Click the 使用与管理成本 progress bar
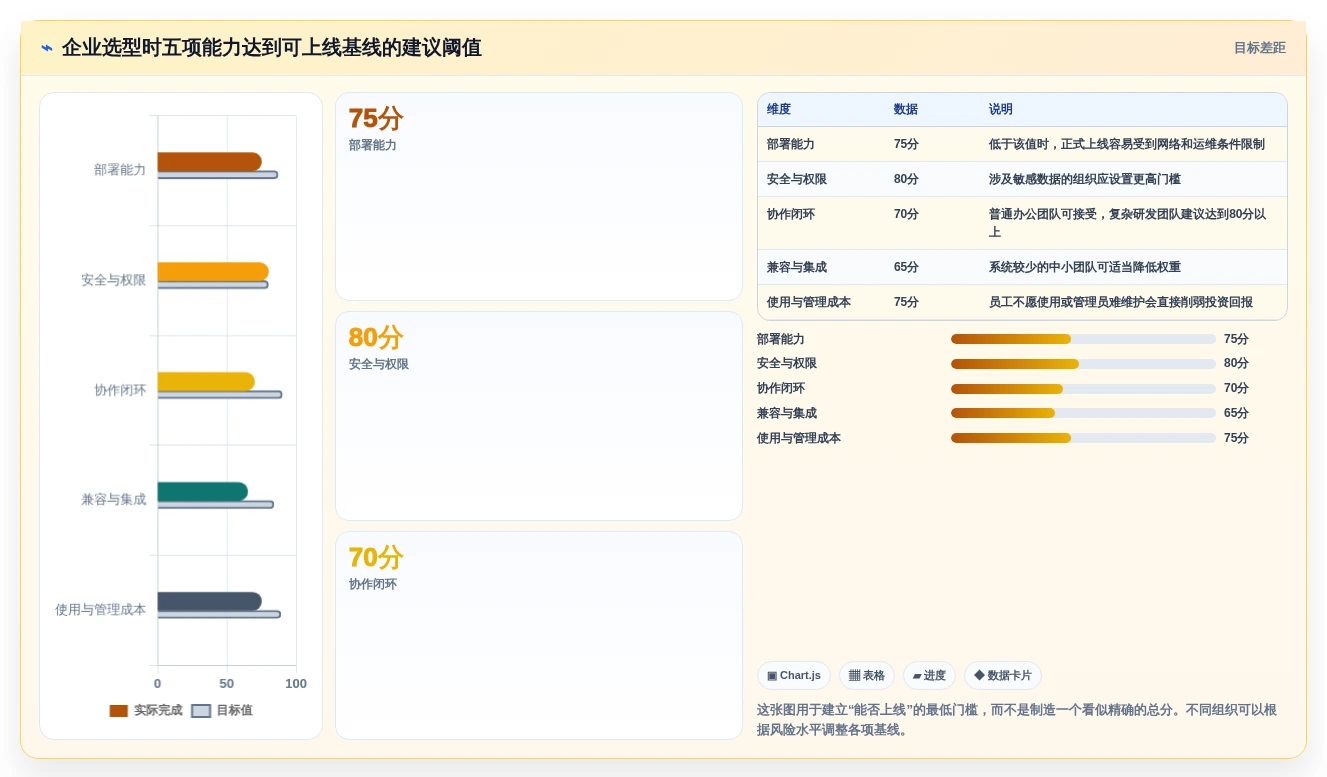Screen dimensions: 1327x777 click(1083, 438)
